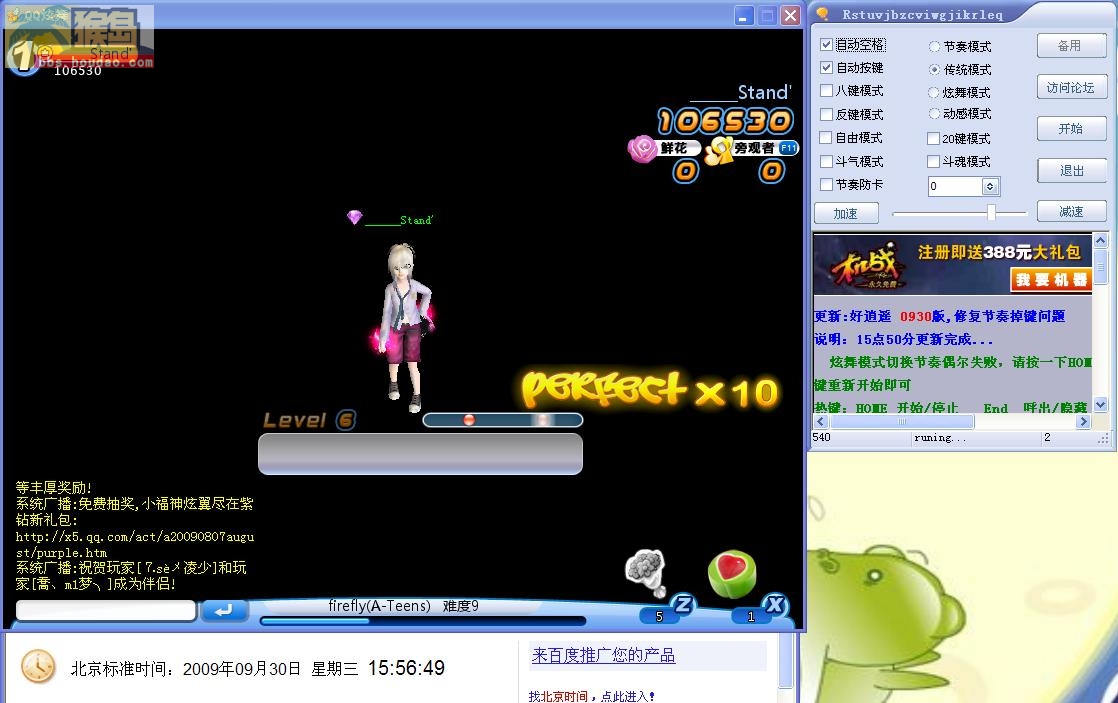Click the 'firefly(A-Teens) 难度9' song title
The height and width of the screenshot is (703, 1118).
(404, 606)
